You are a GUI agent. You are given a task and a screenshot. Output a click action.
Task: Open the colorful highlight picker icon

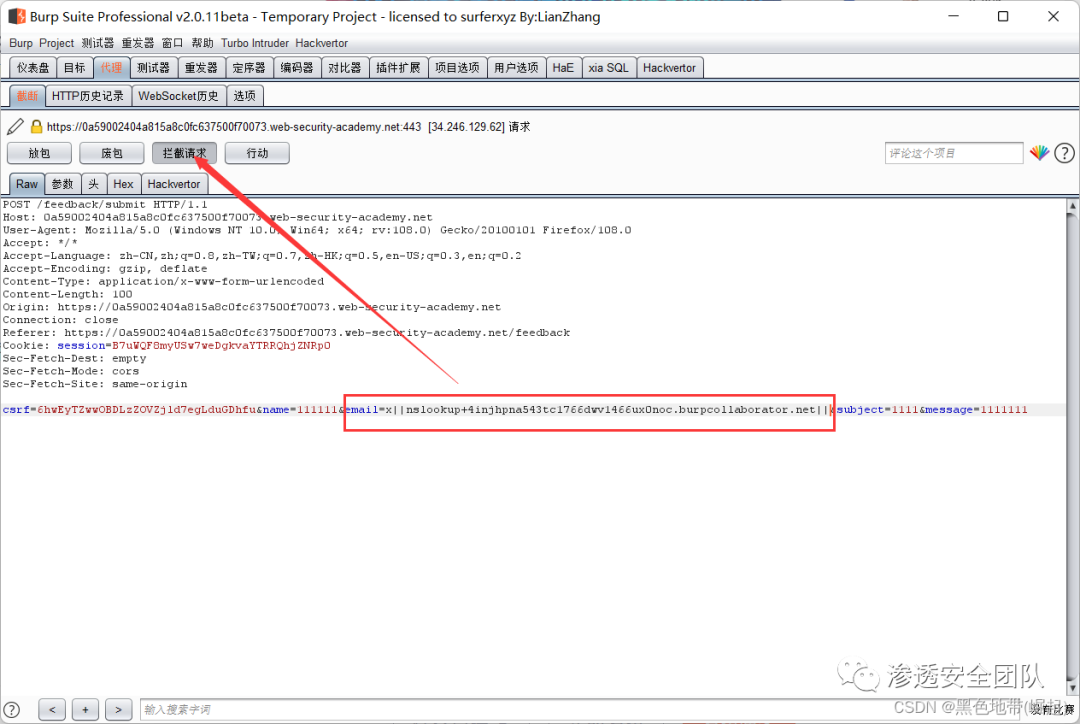pyautogui.click(x=1039, y=153)
